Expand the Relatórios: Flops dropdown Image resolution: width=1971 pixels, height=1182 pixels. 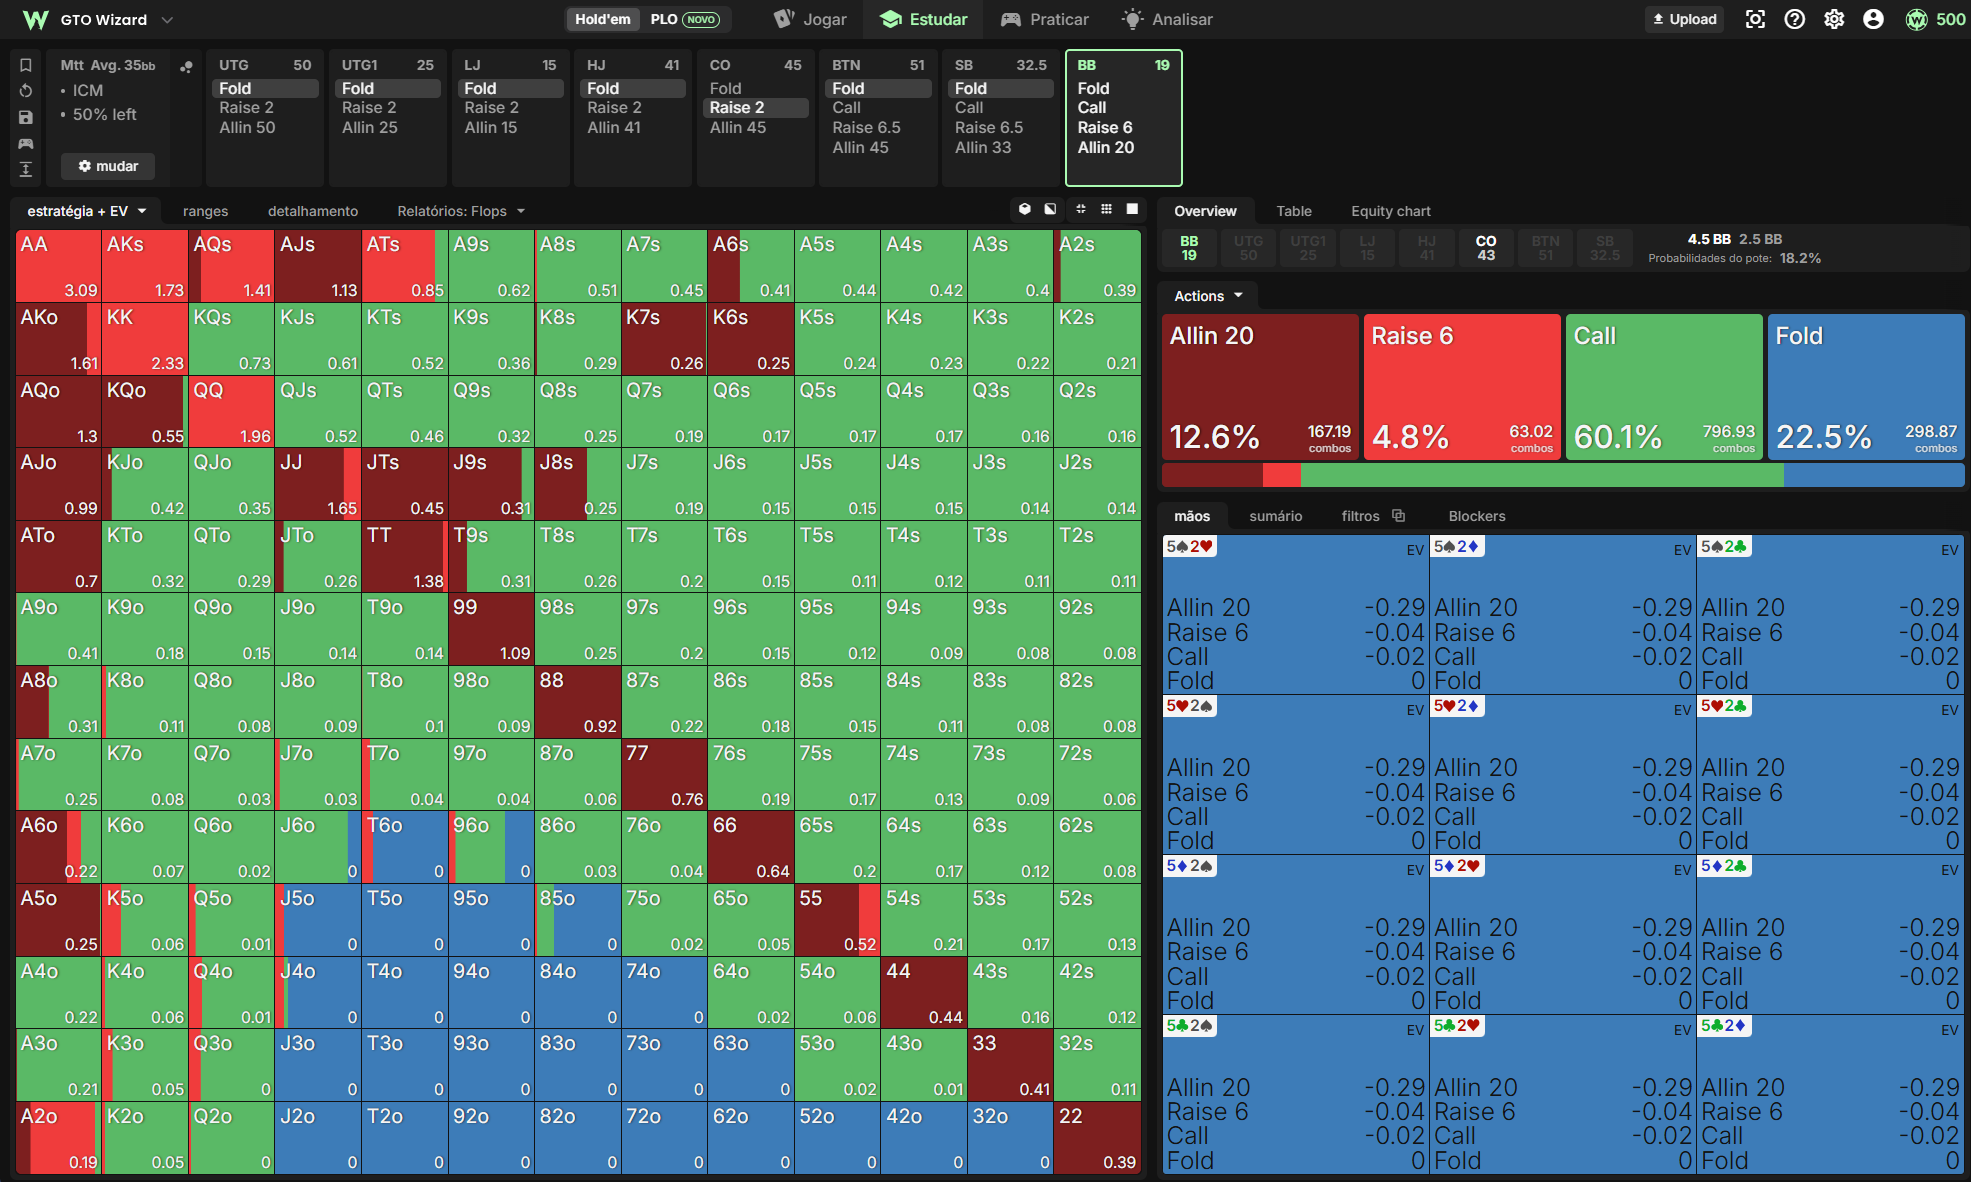click(x=461, y=211)
